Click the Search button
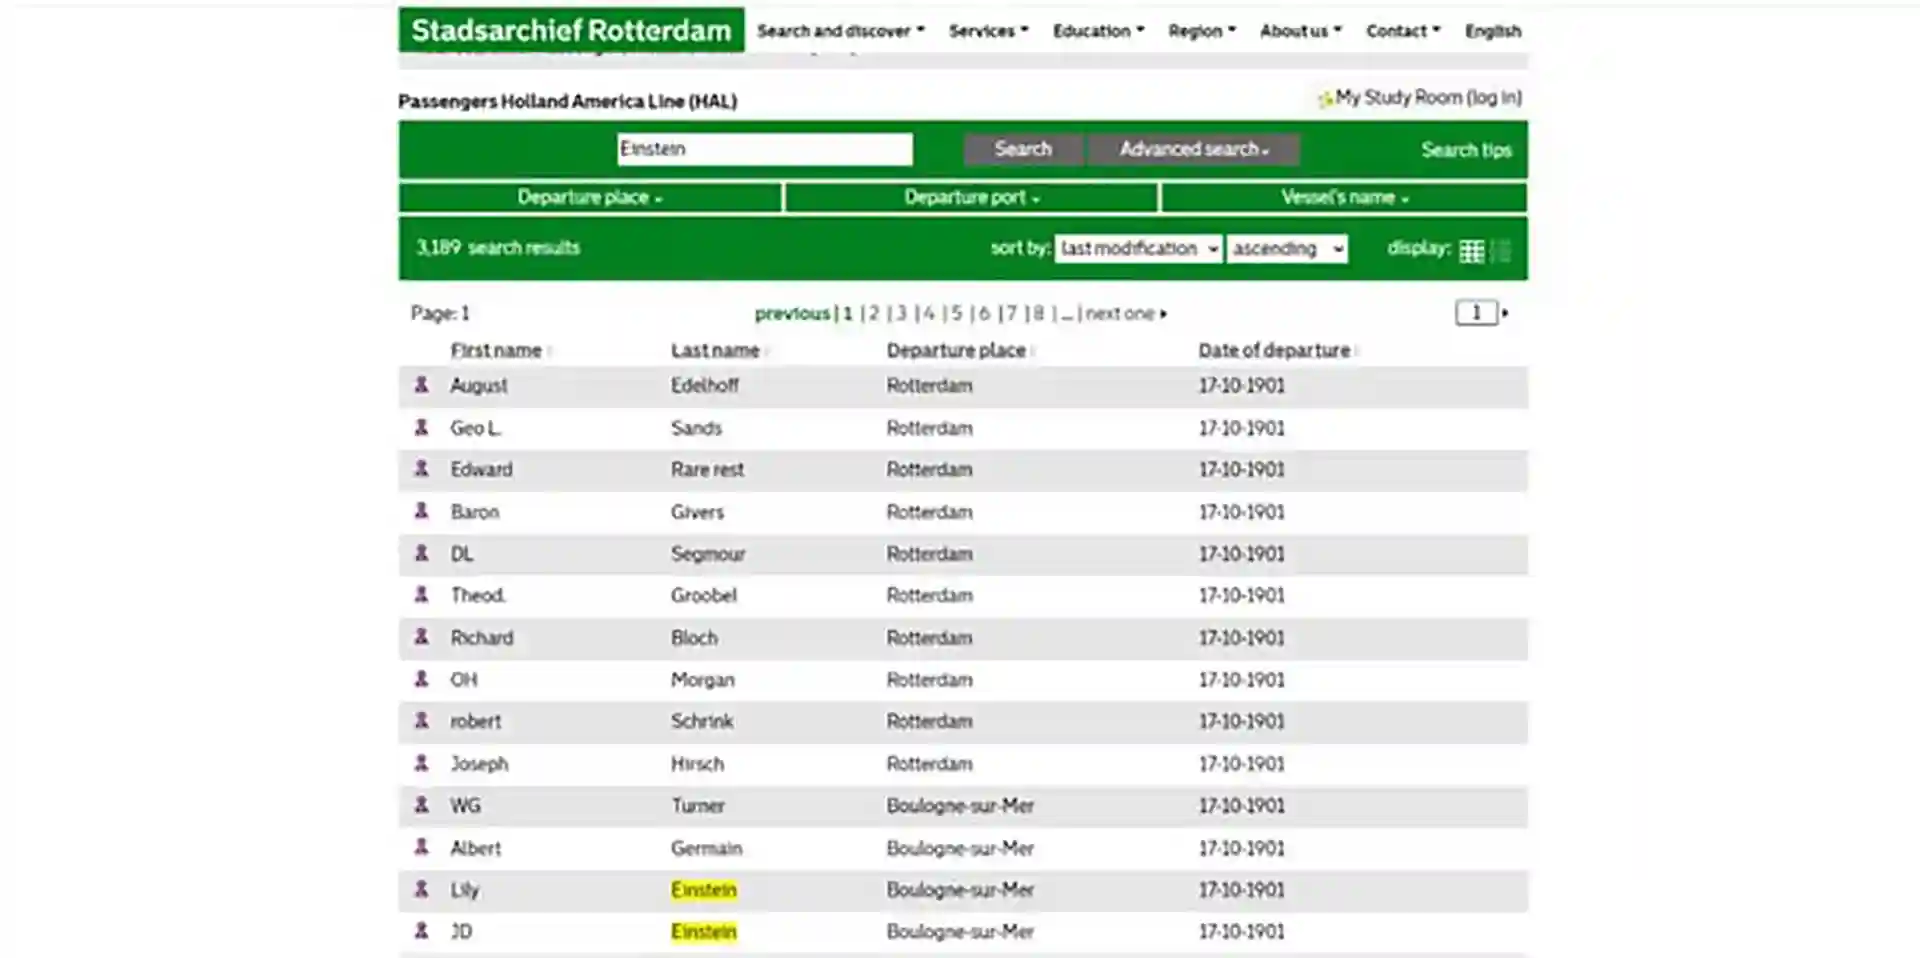The width and height of the screenshot is (1920, 958). point(1023,149)
